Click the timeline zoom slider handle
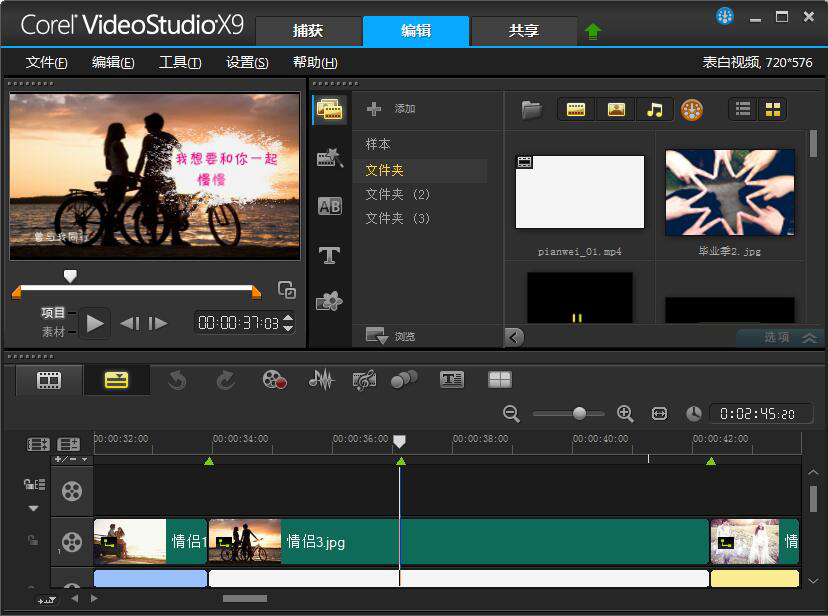Image resolution: width=828 pixels, height=616 pixels. point(579,413)
